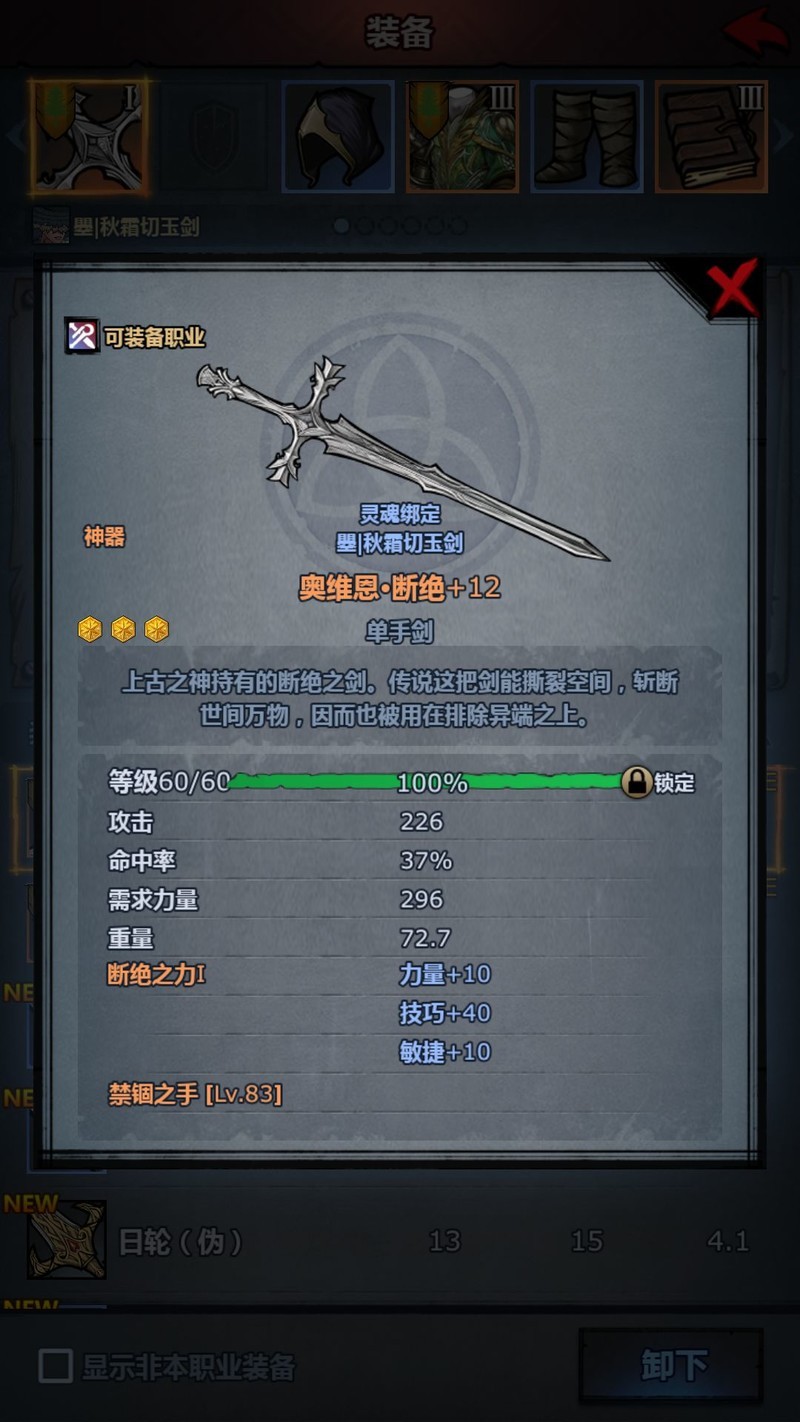The width and height of the screenshot is (800, 1422).
Task: Select the sword weapon equipment slot
Action: click(90, 136)
